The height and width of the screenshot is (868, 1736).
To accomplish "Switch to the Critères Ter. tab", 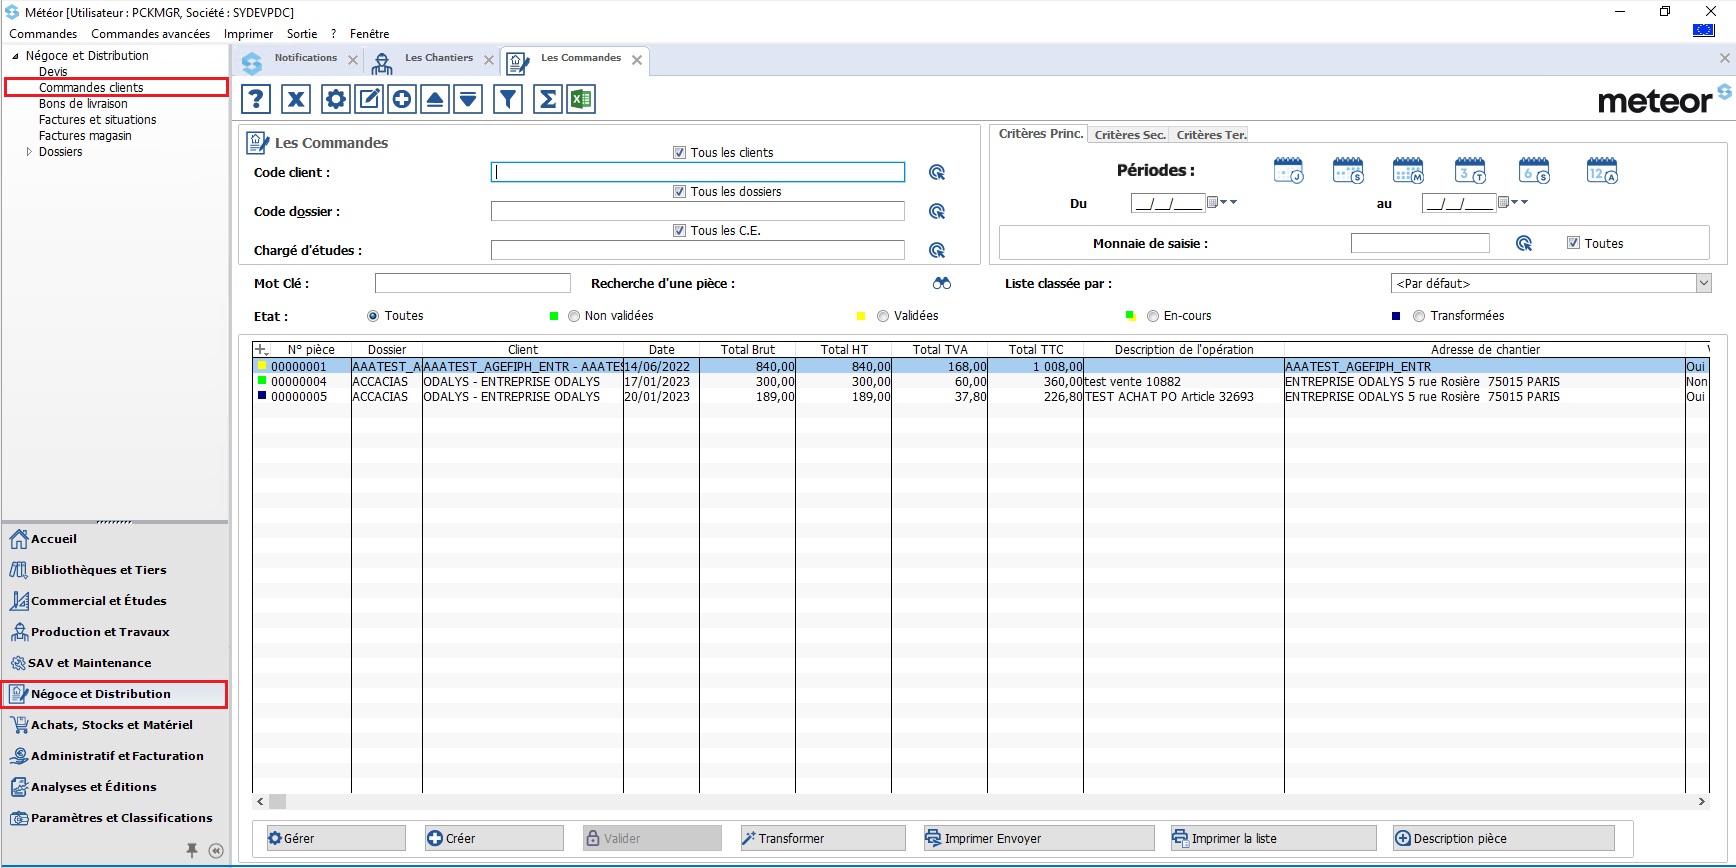I will 1211,135.
